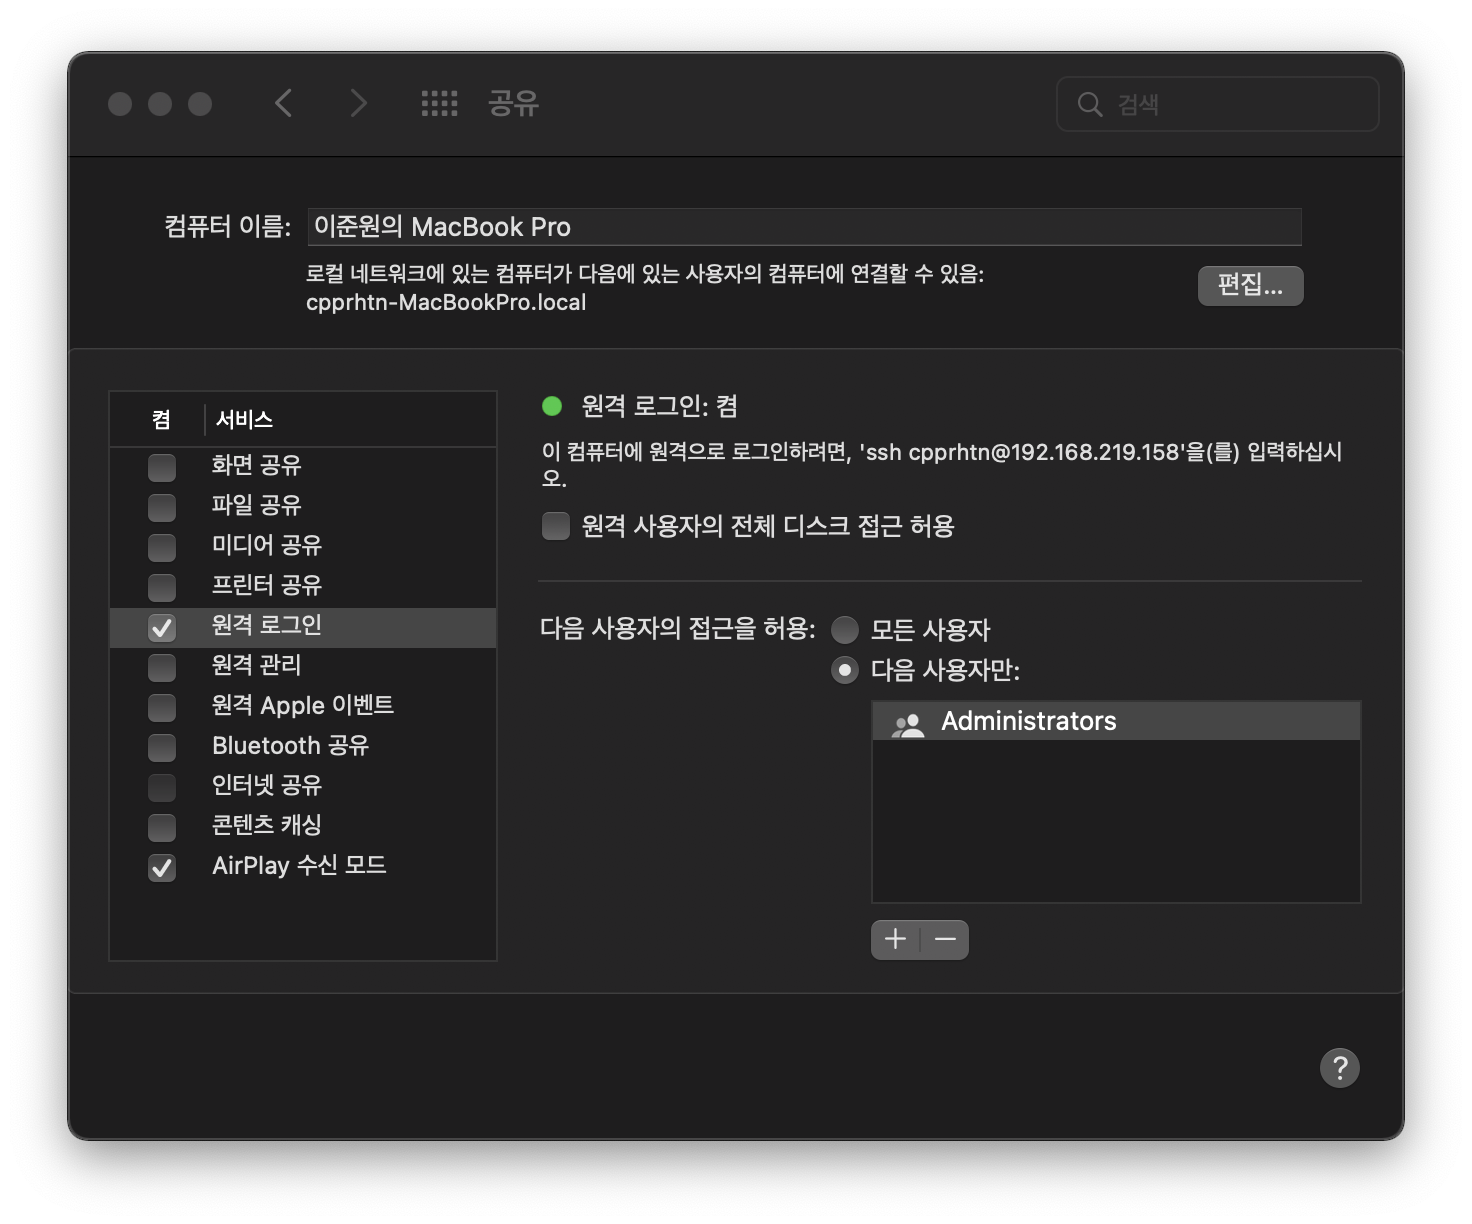This screenshot has width=1472, height=1224.
Task: Select 원격 로그인 service row
Action: [x=303, y=627]
